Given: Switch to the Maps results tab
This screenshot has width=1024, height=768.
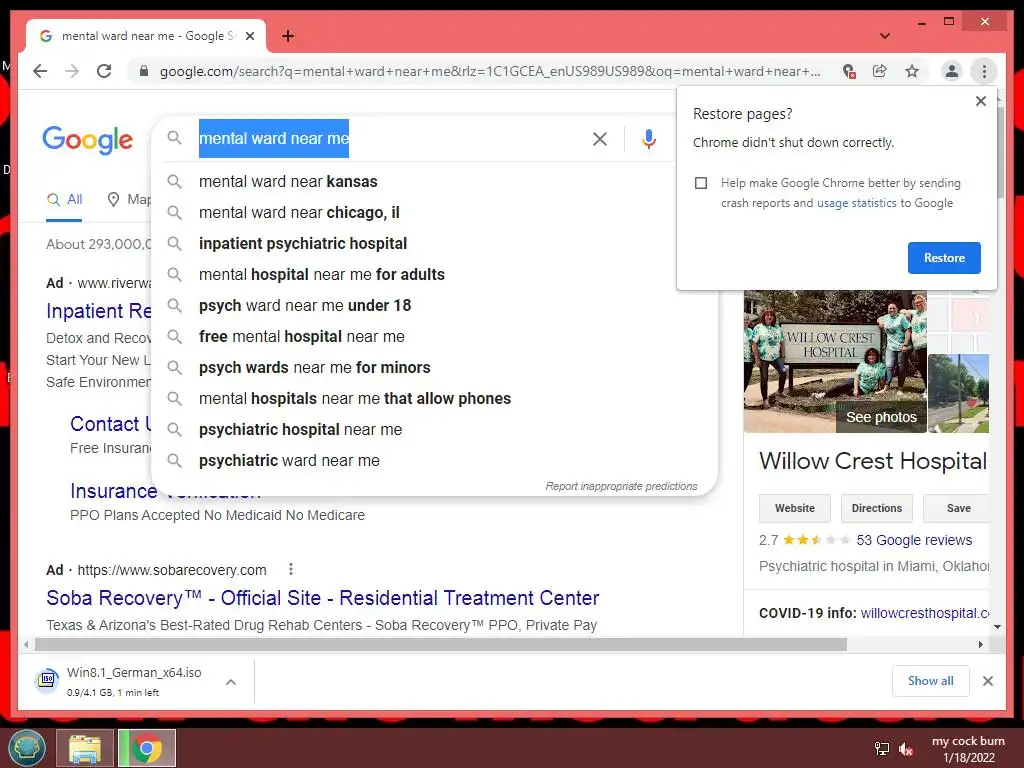Looking at the screenshot, I should point(129,200).
